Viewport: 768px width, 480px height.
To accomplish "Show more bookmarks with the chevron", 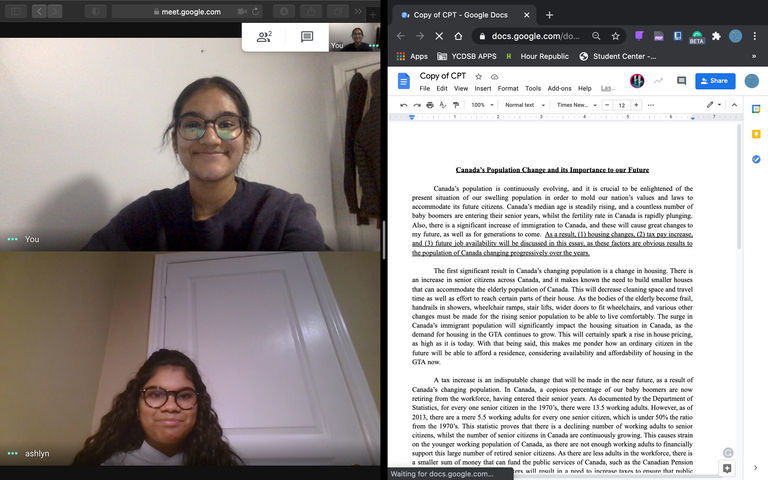I will (x=753, y=56).
